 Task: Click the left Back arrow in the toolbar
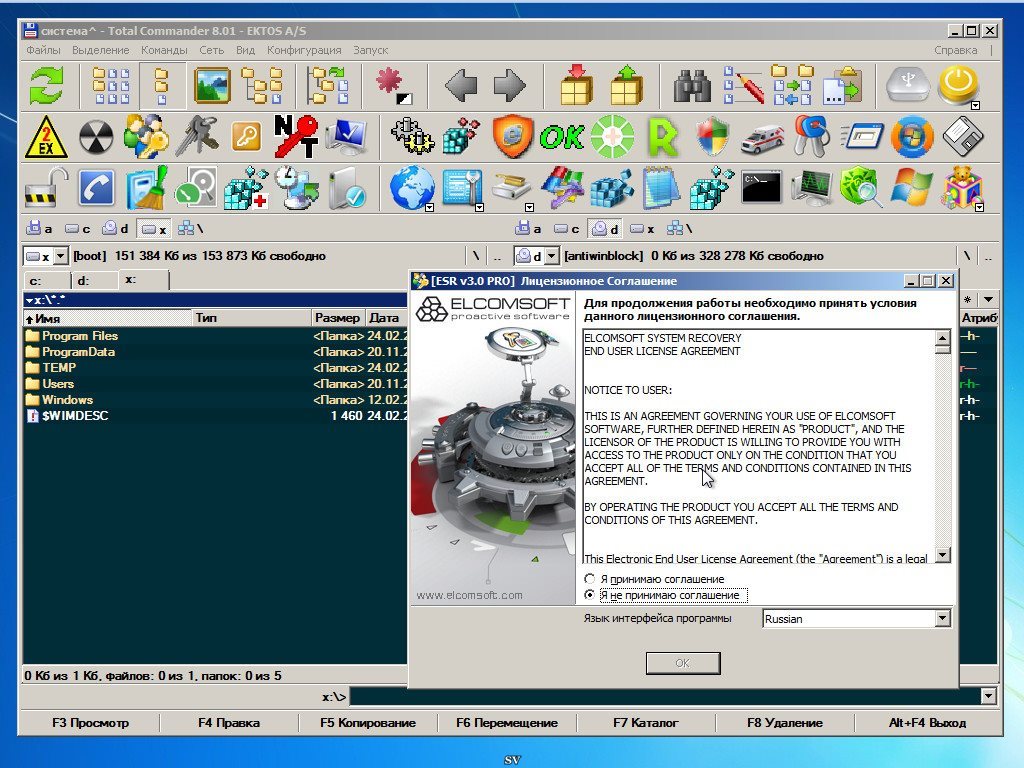(460, 86)
